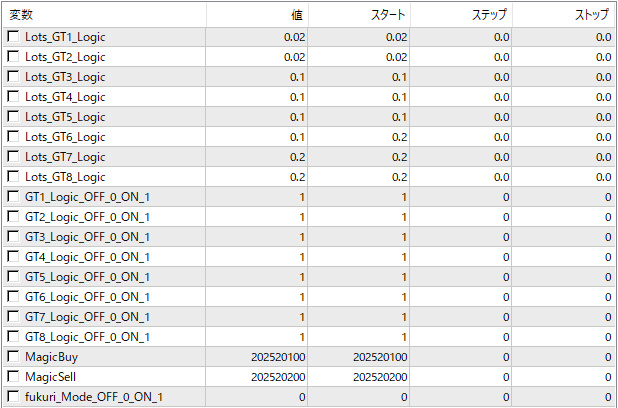Edit the ステップ cell of Lots_GT5_Logic
Image resolution: width=618 pixels, height=408 pixels.
[461, 117]
